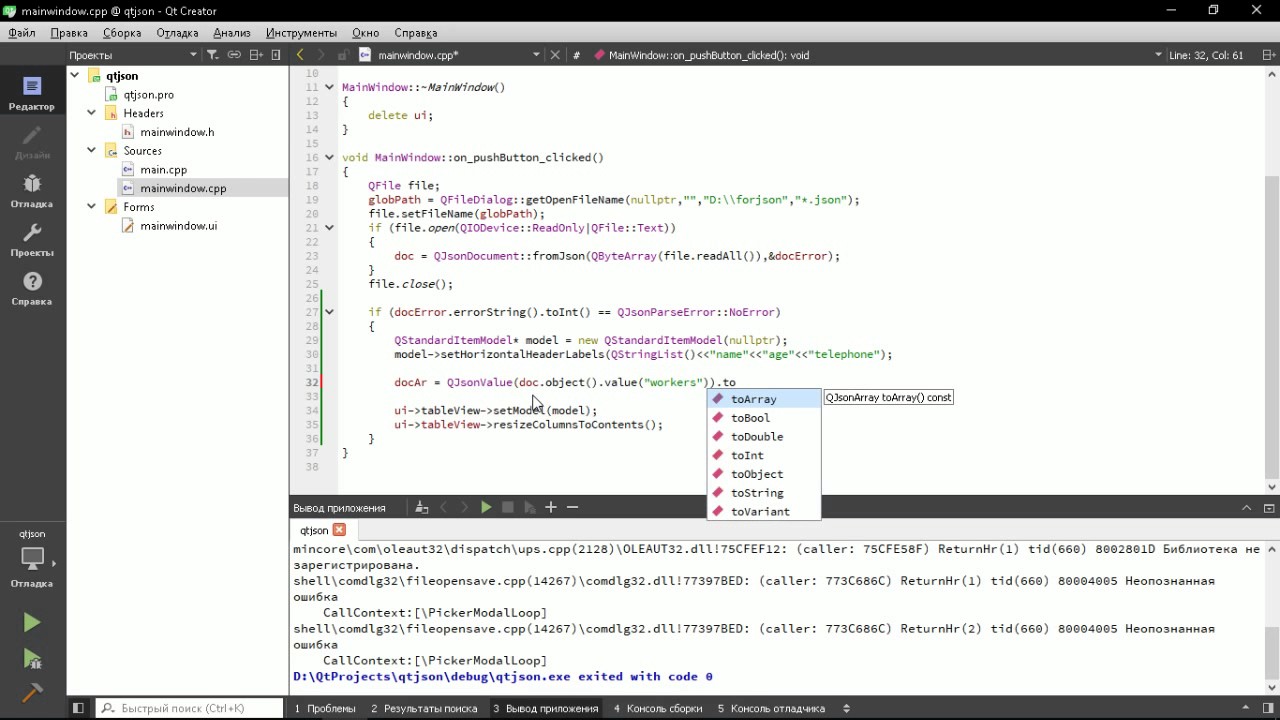Attach debugger icon in output pane toolbar

pyautogui.click(x=530, y=508)
